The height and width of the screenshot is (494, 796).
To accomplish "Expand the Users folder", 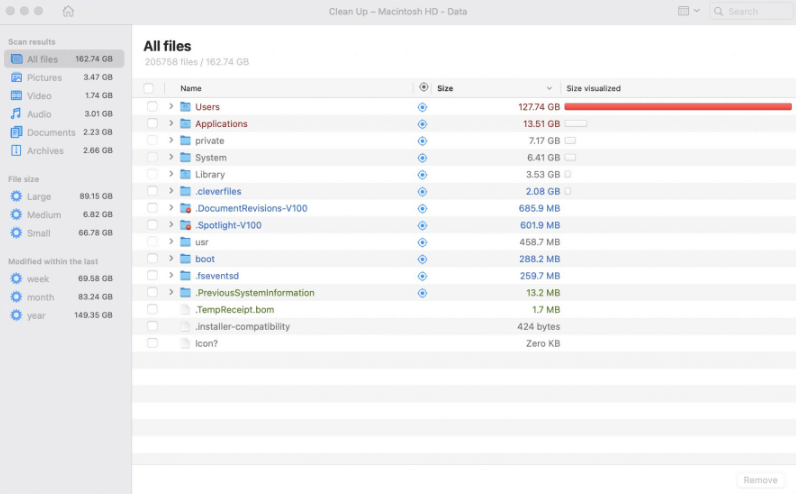I will (x=171, y=106).
